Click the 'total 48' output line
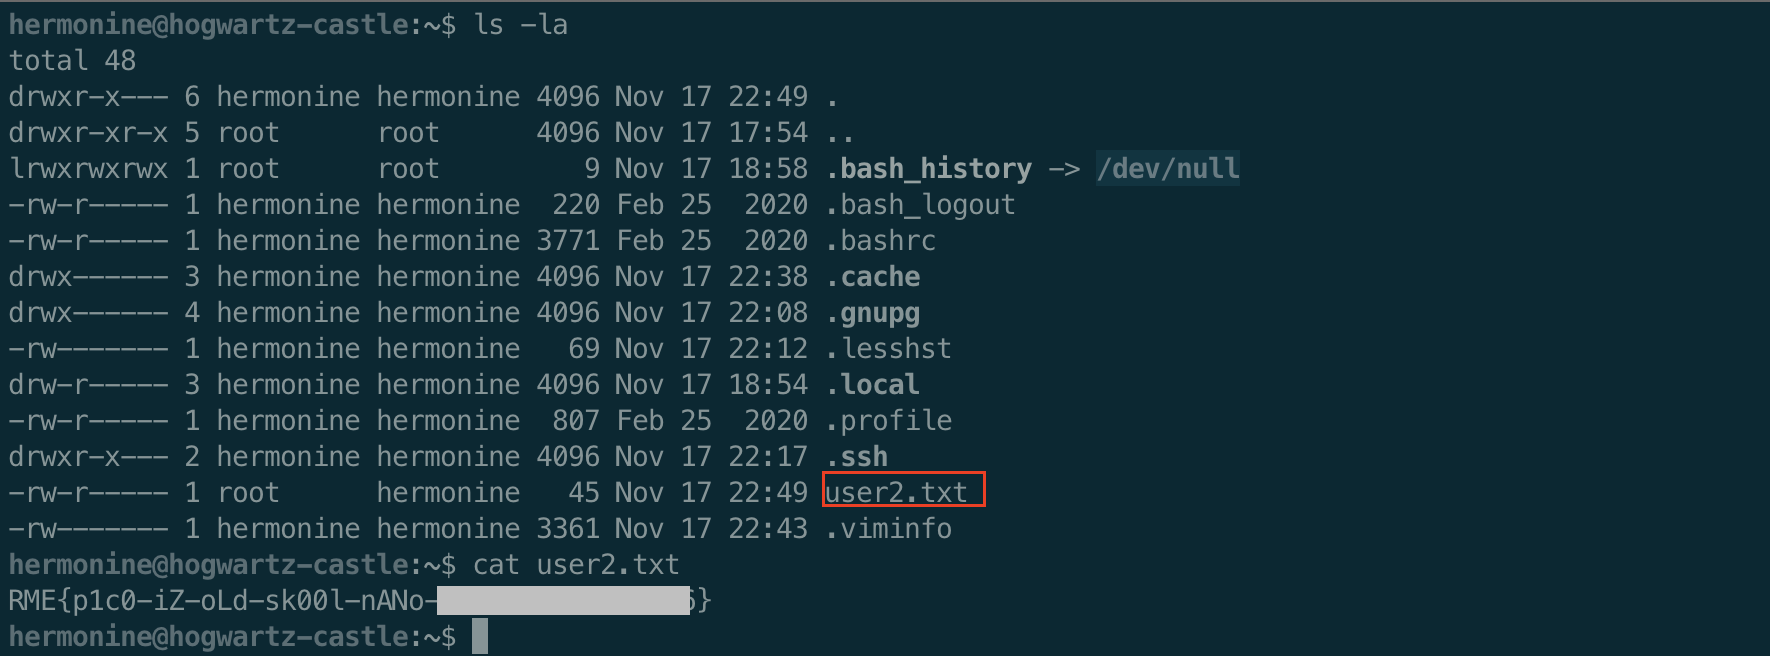 (72, 61)
